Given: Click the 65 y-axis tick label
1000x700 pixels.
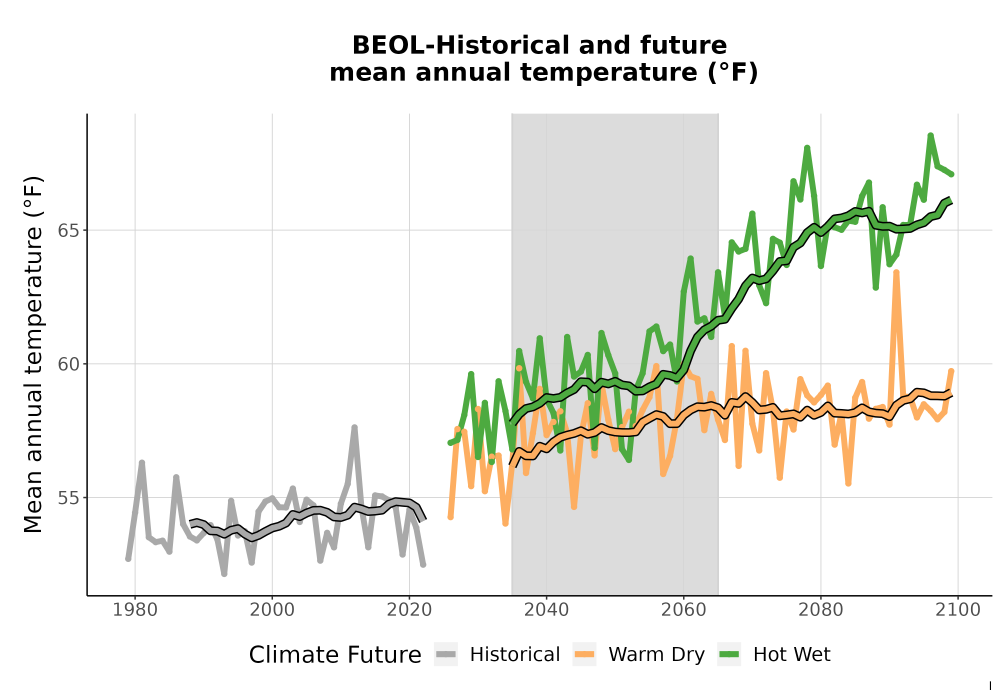Looking at the screenshot, I should 69,231.
